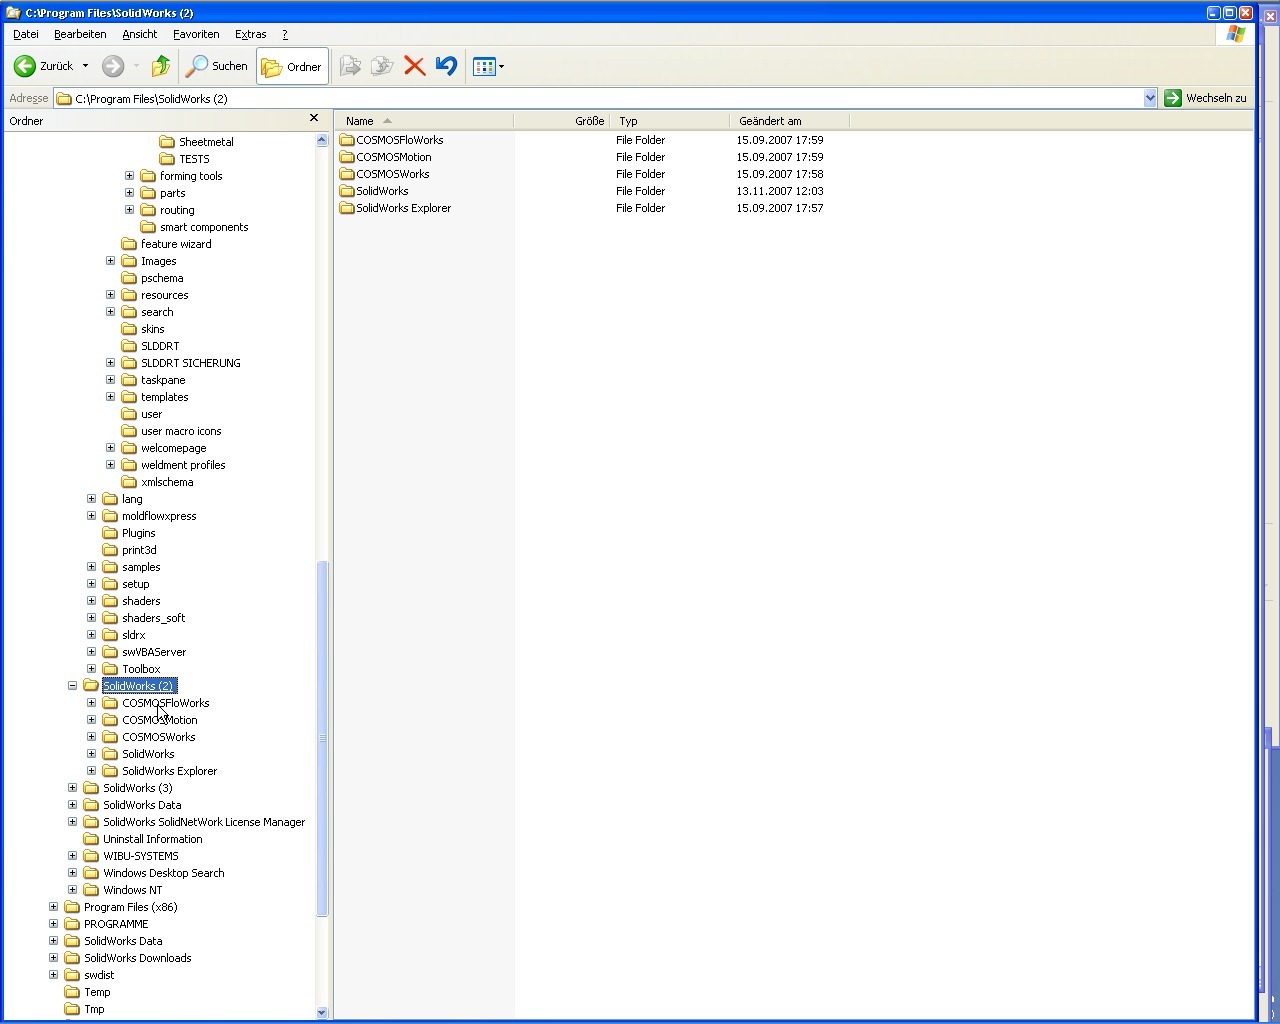This screenshot has height=1024, width=1280.
Task: Click the Uninstall Information folder icon
Action: click(91, 839)
